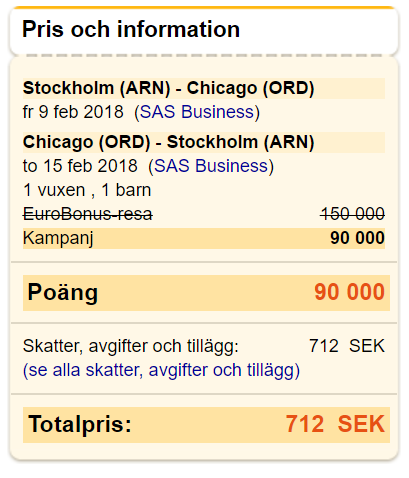Click the to 15 feb 2018 return date
This screenshot has height=478, width=409.
[x=80, y=166]
